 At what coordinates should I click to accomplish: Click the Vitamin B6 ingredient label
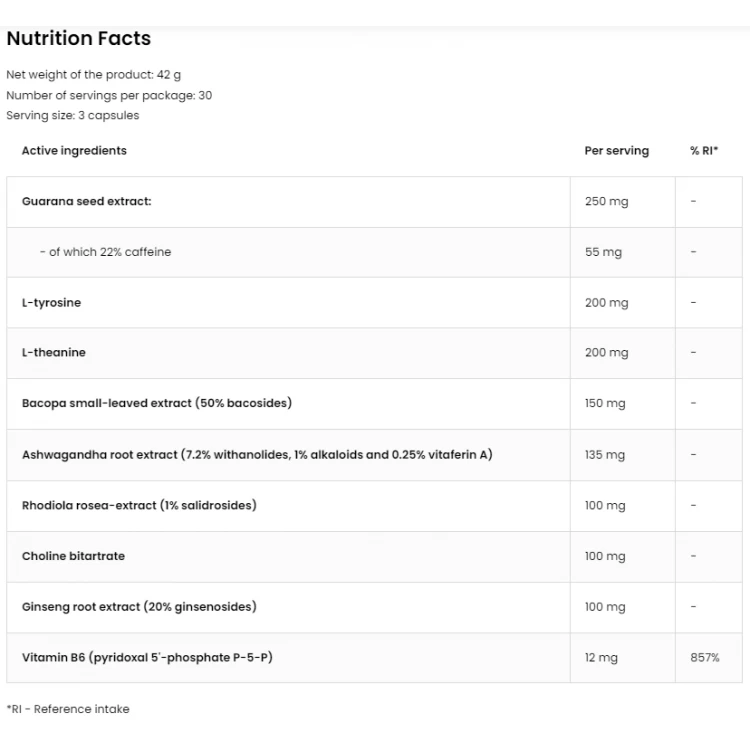(x=147, y=658)
